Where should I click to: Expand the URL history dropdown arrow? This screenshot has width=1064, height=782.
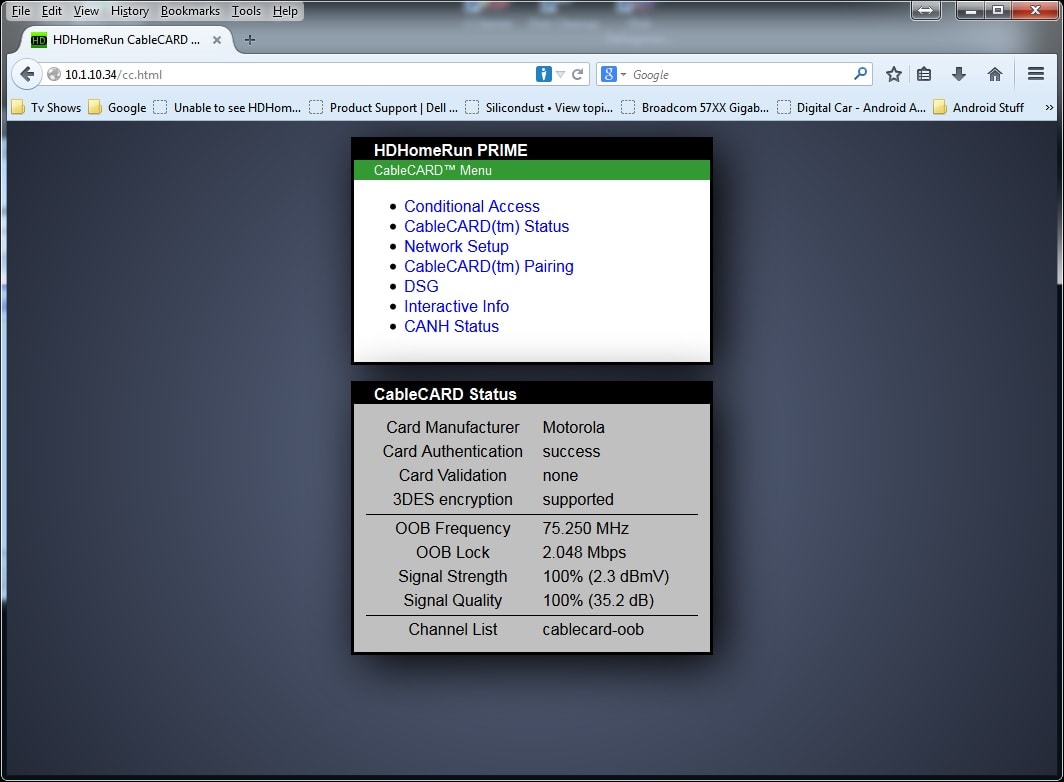coord(561,75)
